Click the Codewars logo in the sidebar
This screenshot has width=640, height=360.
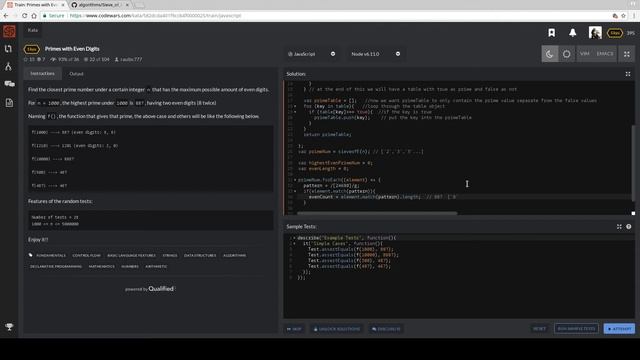coord(9,31)
